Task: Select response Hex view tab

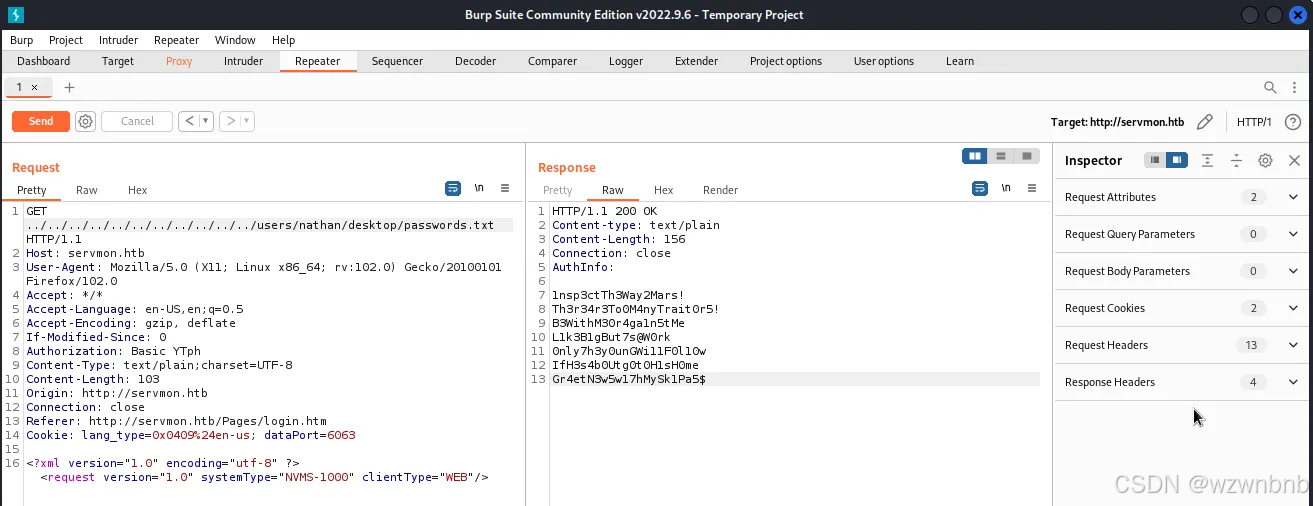Action: tap(663, 190)
